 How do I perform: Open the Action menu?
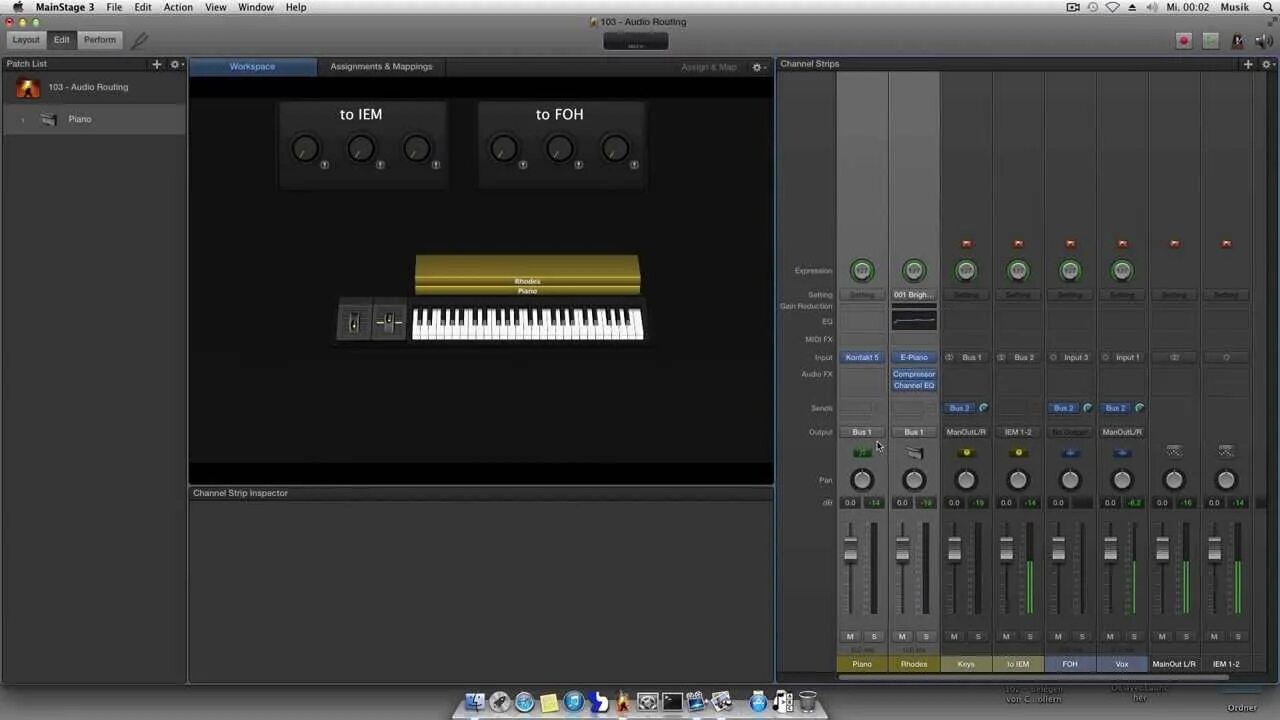point(178,7)
